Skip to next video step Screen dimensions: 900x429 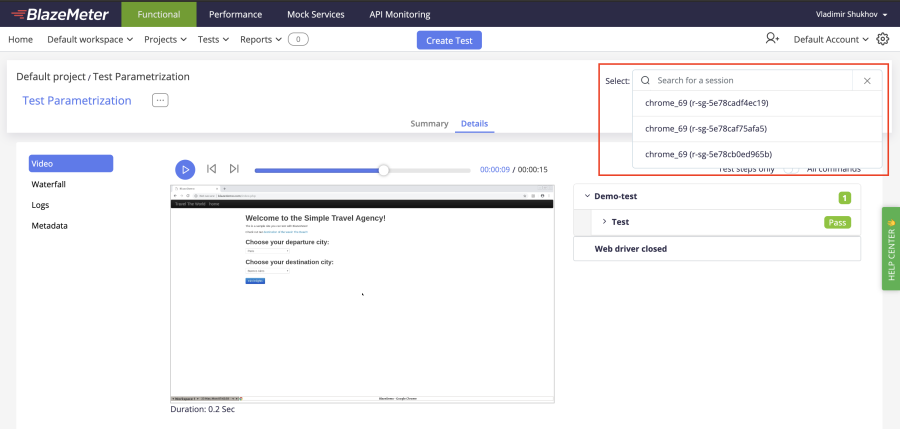coord(234,169)
